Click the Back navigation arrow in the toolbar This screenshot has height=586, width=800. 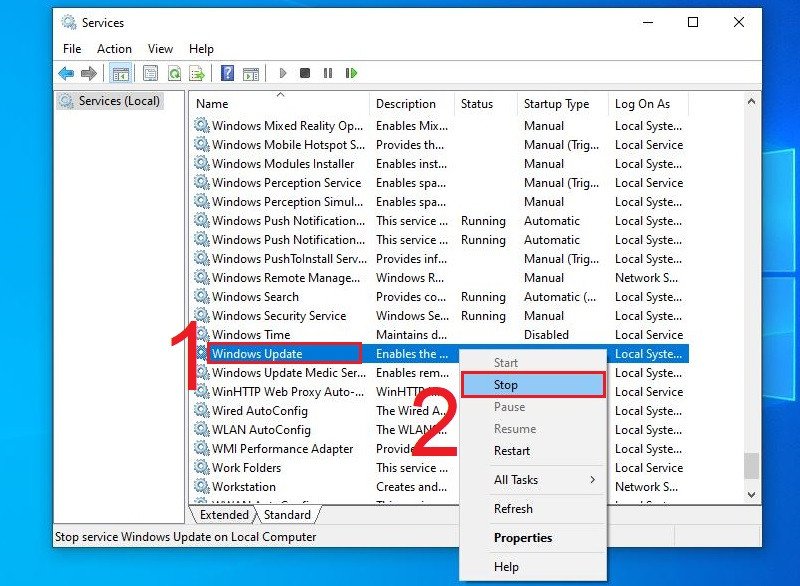66,72
